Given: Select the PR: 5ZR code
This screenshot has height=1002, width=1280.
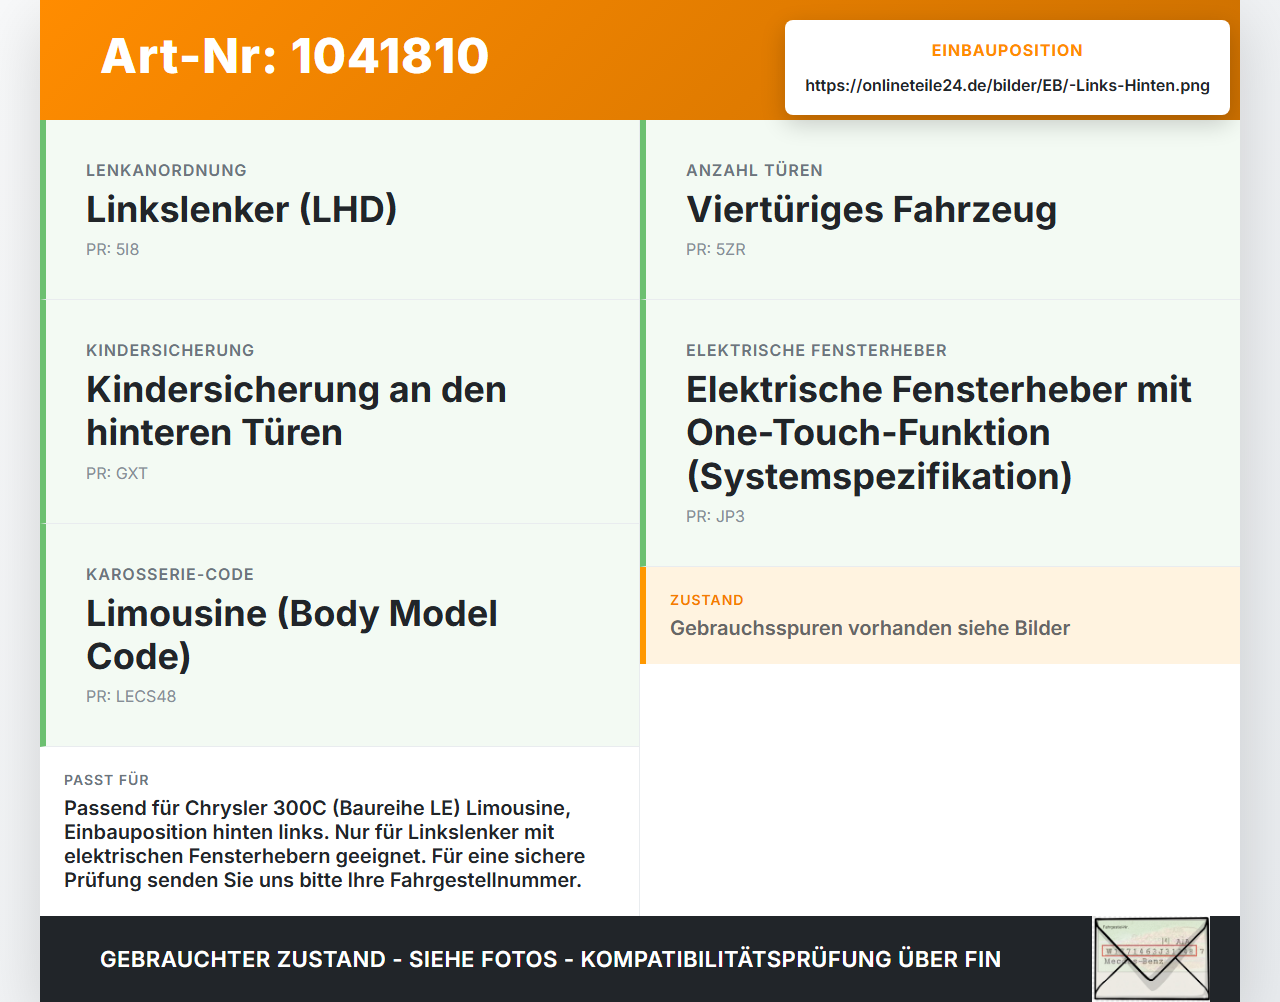Looking at the screenshot, I should pos(716,249).
